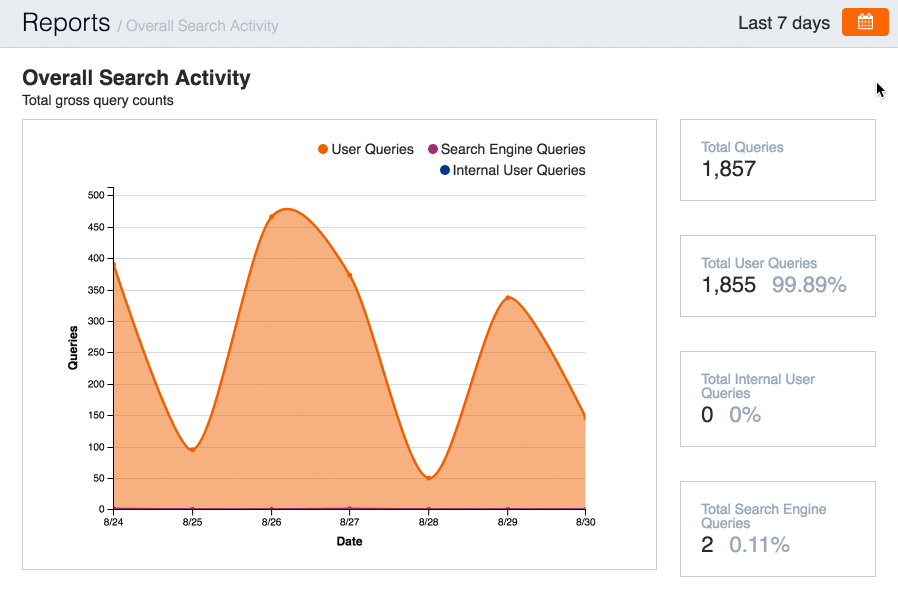Image resolution: width=898 pixels, height=590 pixels.
Task: Select the Last 7 days range label
Action: click(783, 23)
